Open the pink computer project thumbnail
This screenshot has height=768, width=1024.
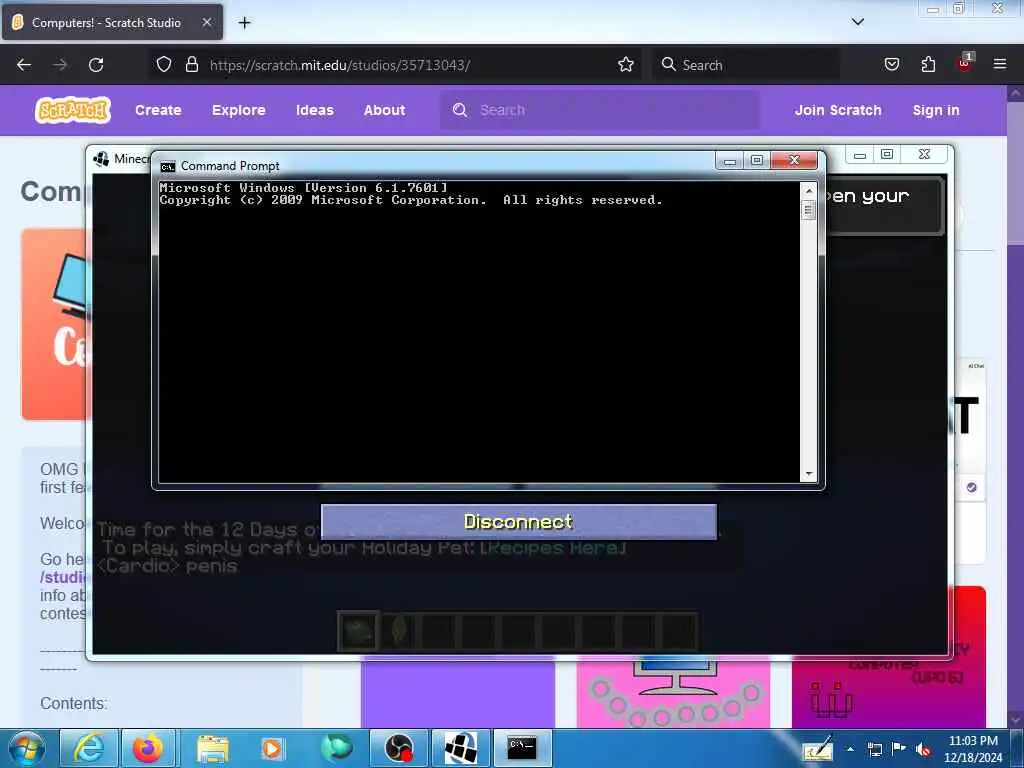[x=673, y=694]
